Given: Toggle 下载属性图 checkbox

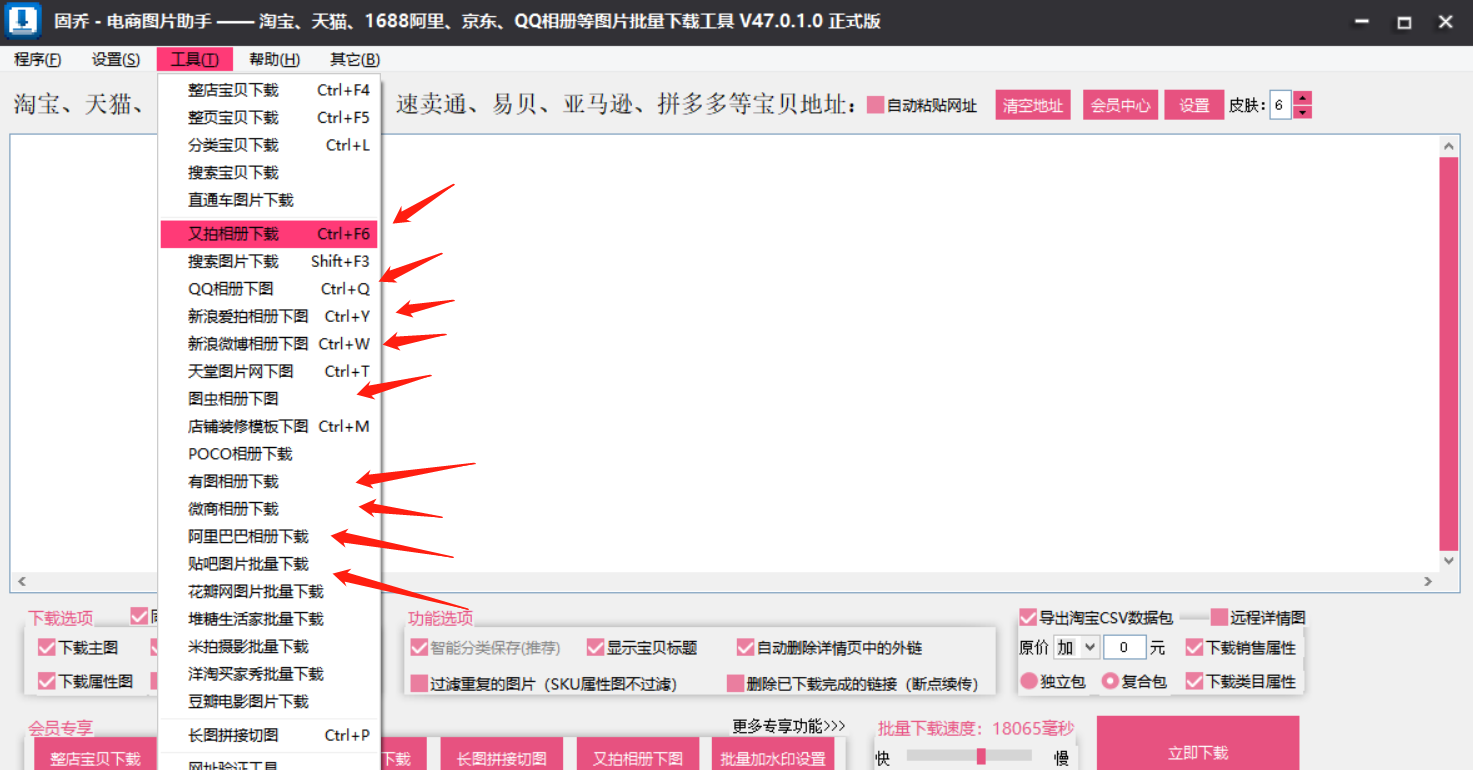Looking at the screenshot, I should (x=46, y=681).
